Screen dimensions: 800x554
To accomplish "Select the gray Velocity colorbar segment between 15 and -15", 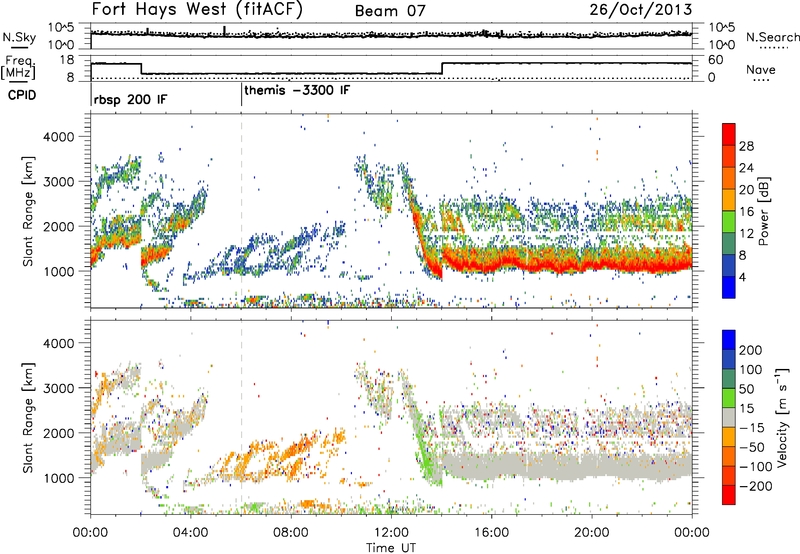I will tap(728, 418).
